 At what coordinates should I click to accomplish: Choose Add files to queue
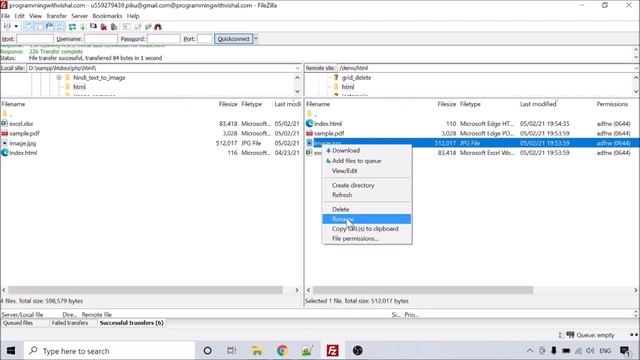click(367, 161)
